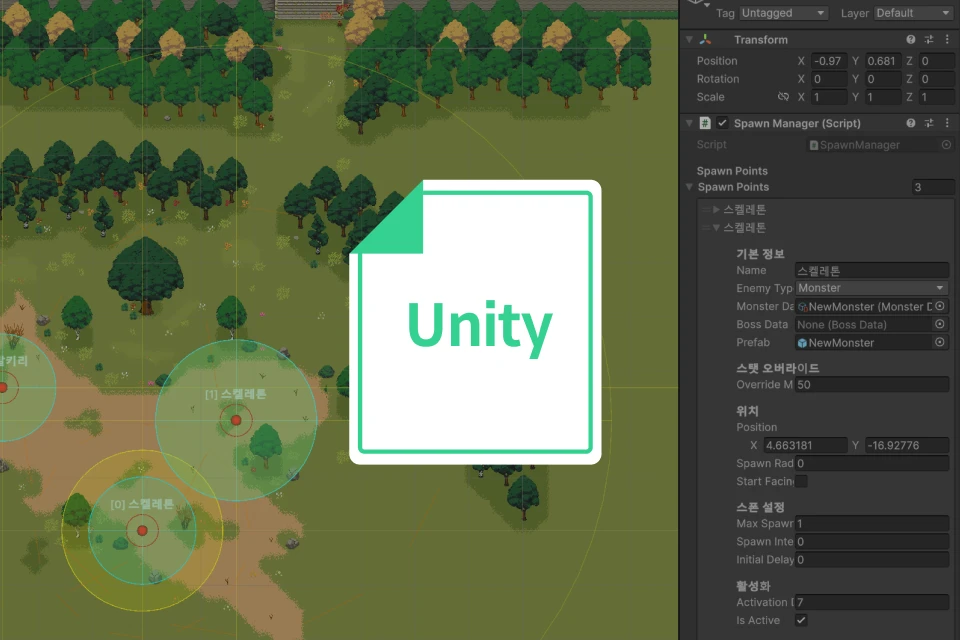
Task: Click the Transform Position Z field
Action: click(936, 61)
